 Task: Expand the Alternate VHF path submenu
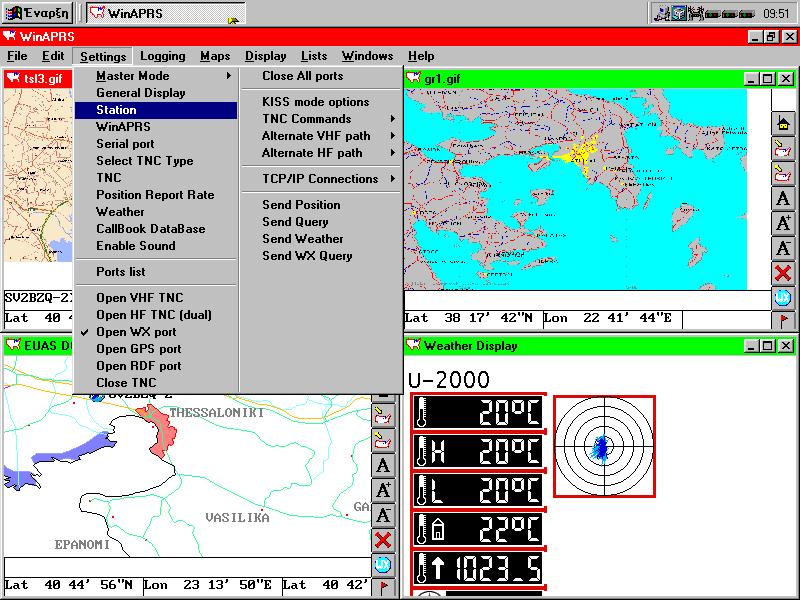[320, 136]
